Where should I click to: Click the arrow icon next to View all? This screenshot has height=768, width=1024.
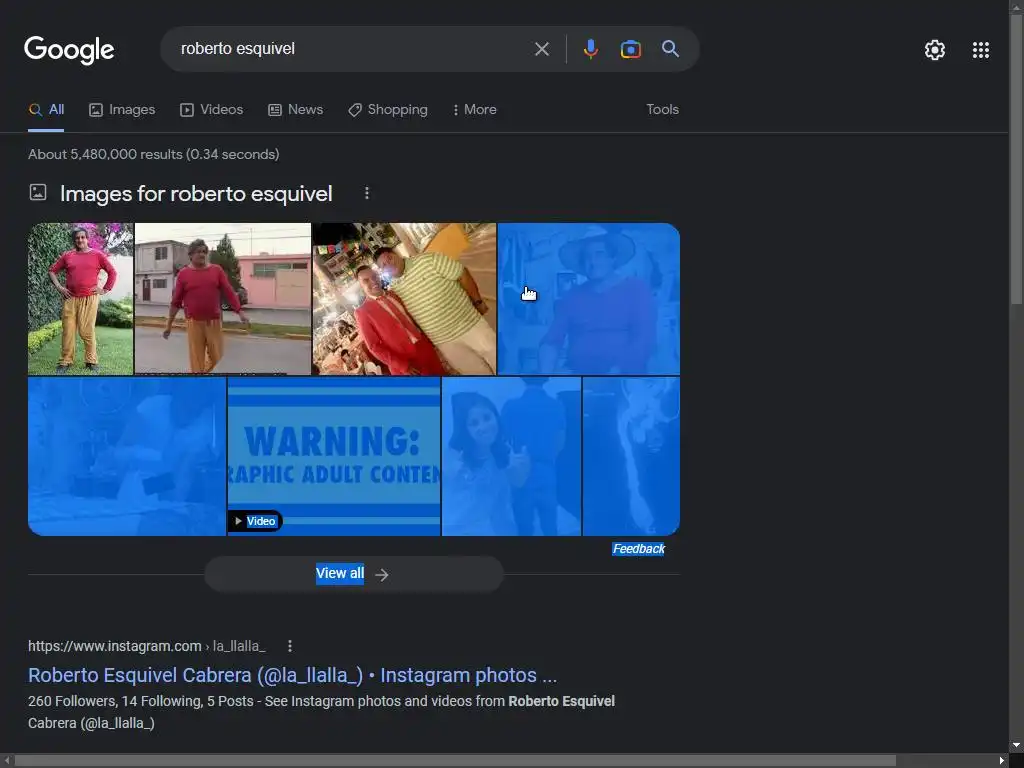click(382, 575)
